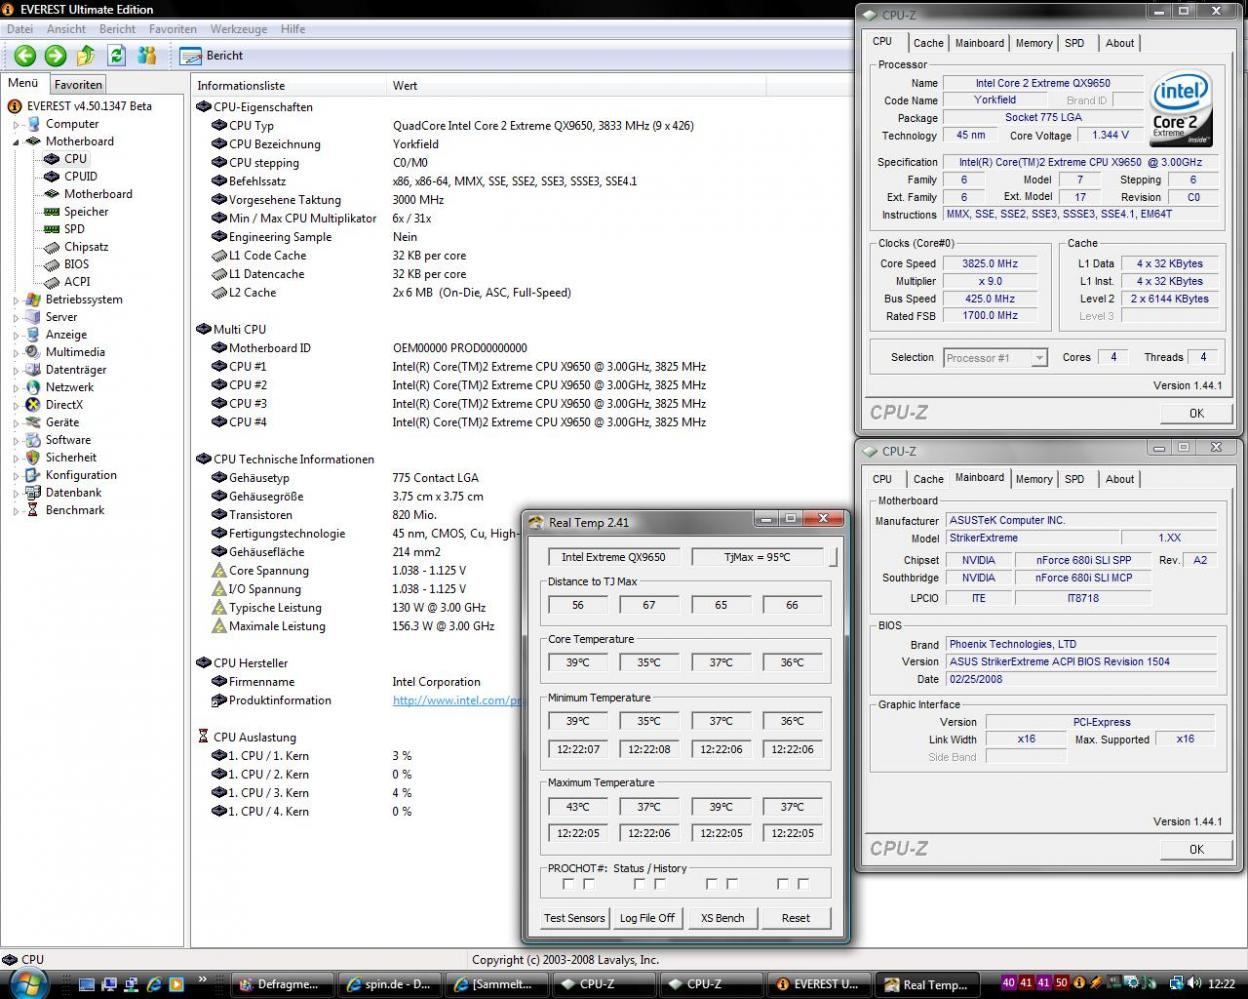Expand the Konfiguration tree node arrow

(16, 475)
